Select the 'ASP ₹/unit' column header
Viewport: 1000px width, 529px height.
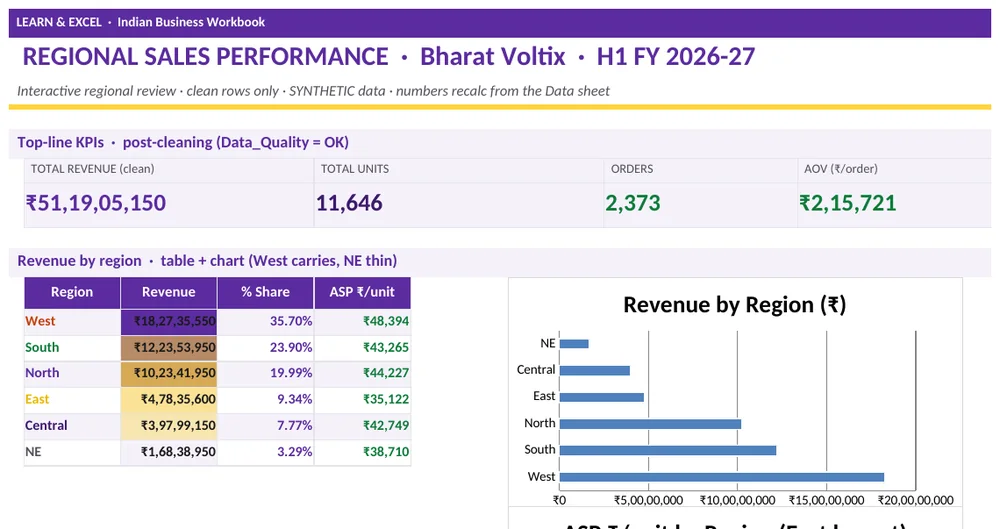click(362, 293)
